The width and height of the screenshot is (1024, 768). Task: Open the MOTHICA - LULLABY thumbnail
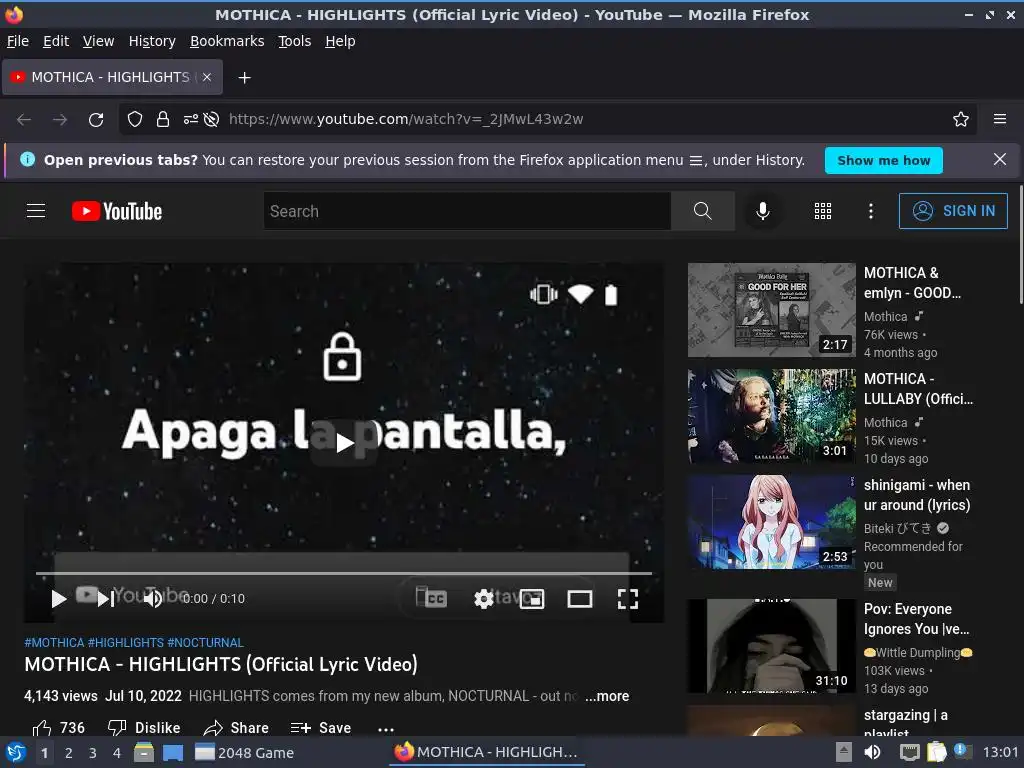771,416
